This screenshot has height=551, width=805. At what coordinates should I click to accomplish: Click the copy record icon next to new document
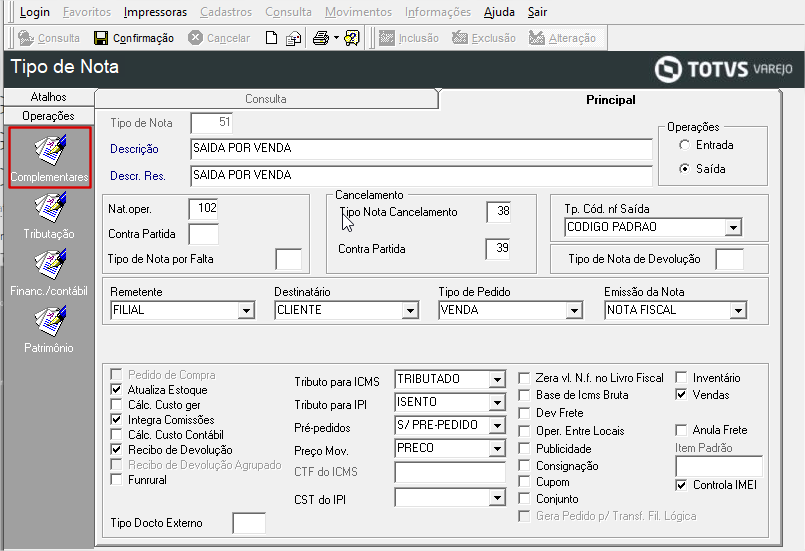pyautogui.click(x=294, y=39)
